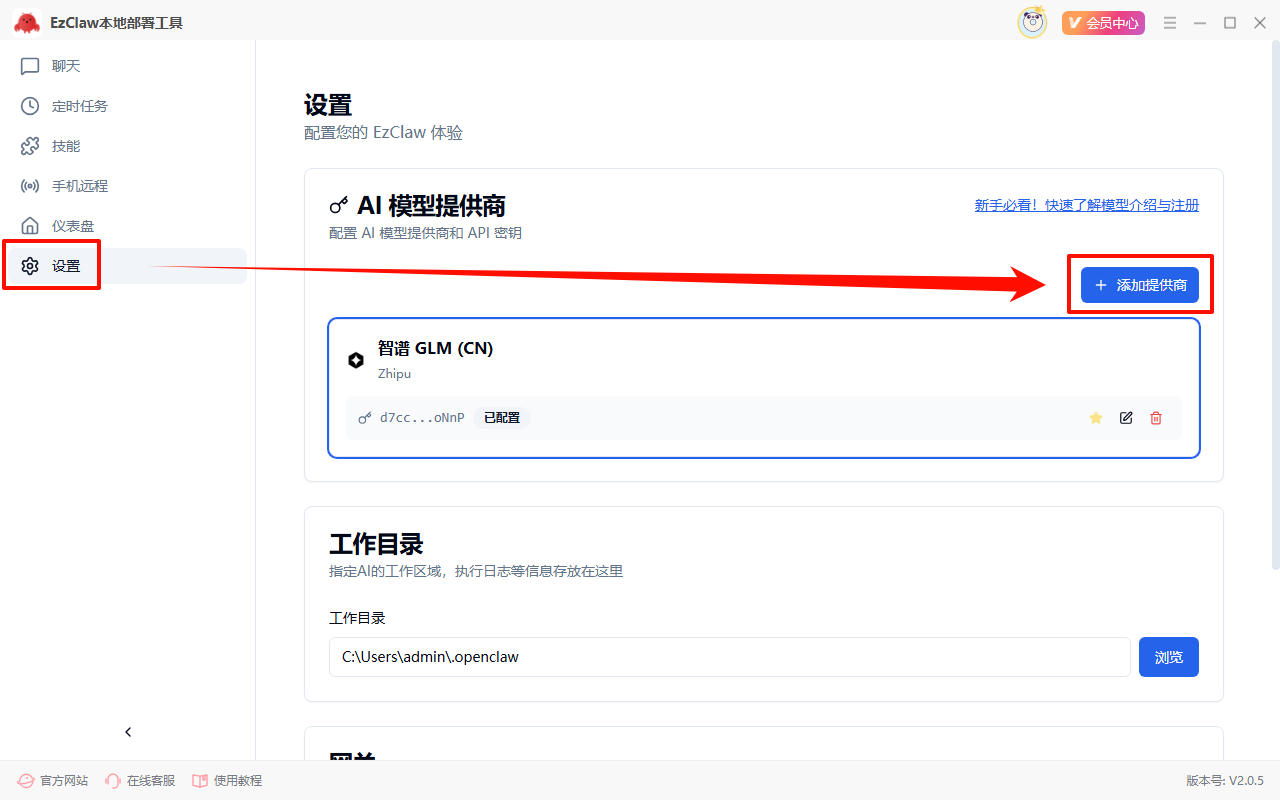Screen dimensions: 1280x800
Task: Open the hamburger menu in title bar
Action: pyautogui.click(x=1170, y=23)
